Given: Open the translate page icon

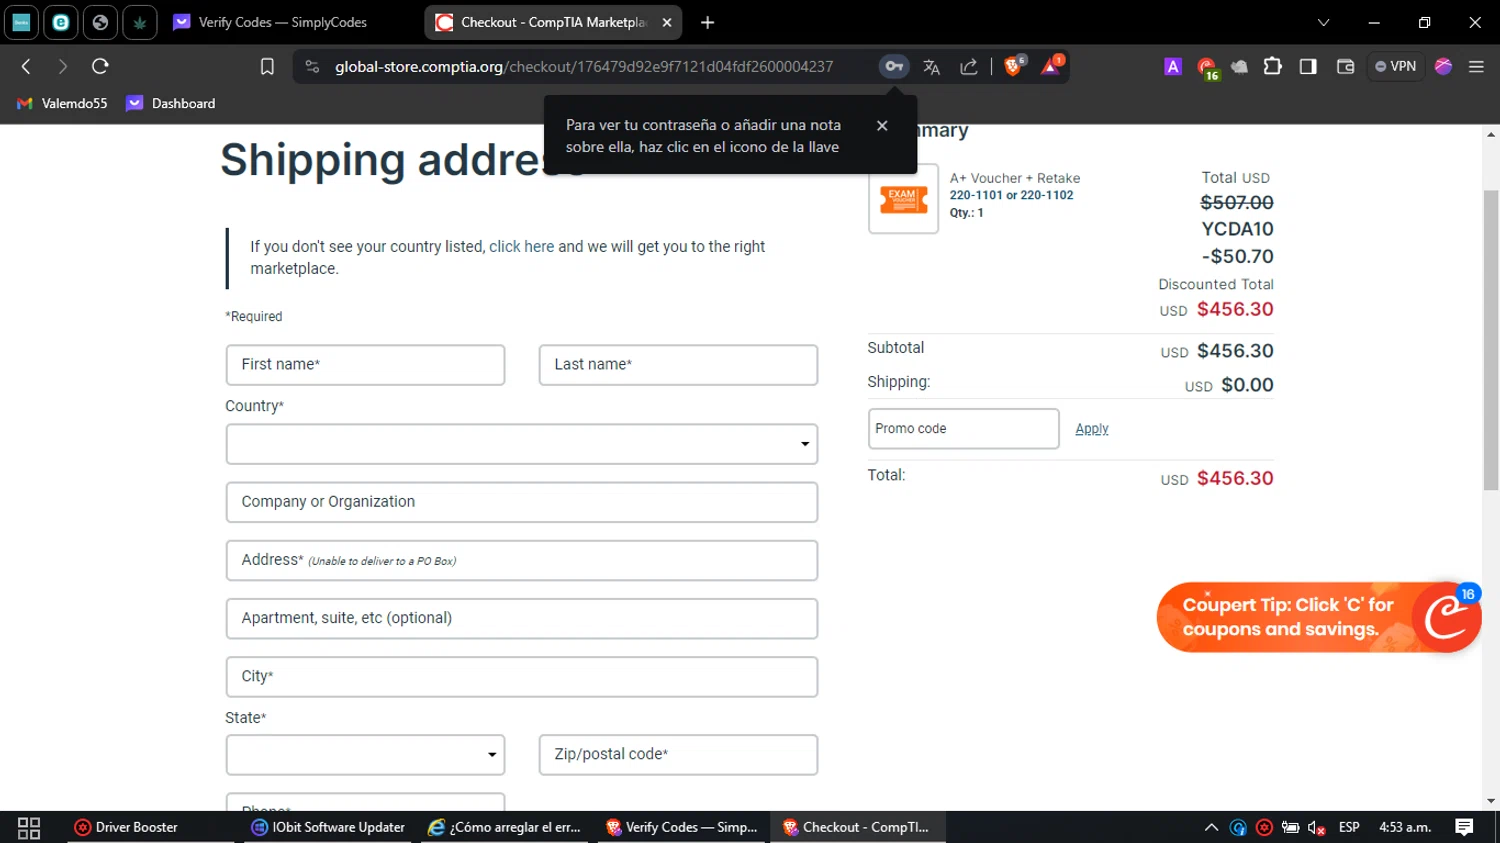Looking at the screenshot, I should (x=931, y=67).
